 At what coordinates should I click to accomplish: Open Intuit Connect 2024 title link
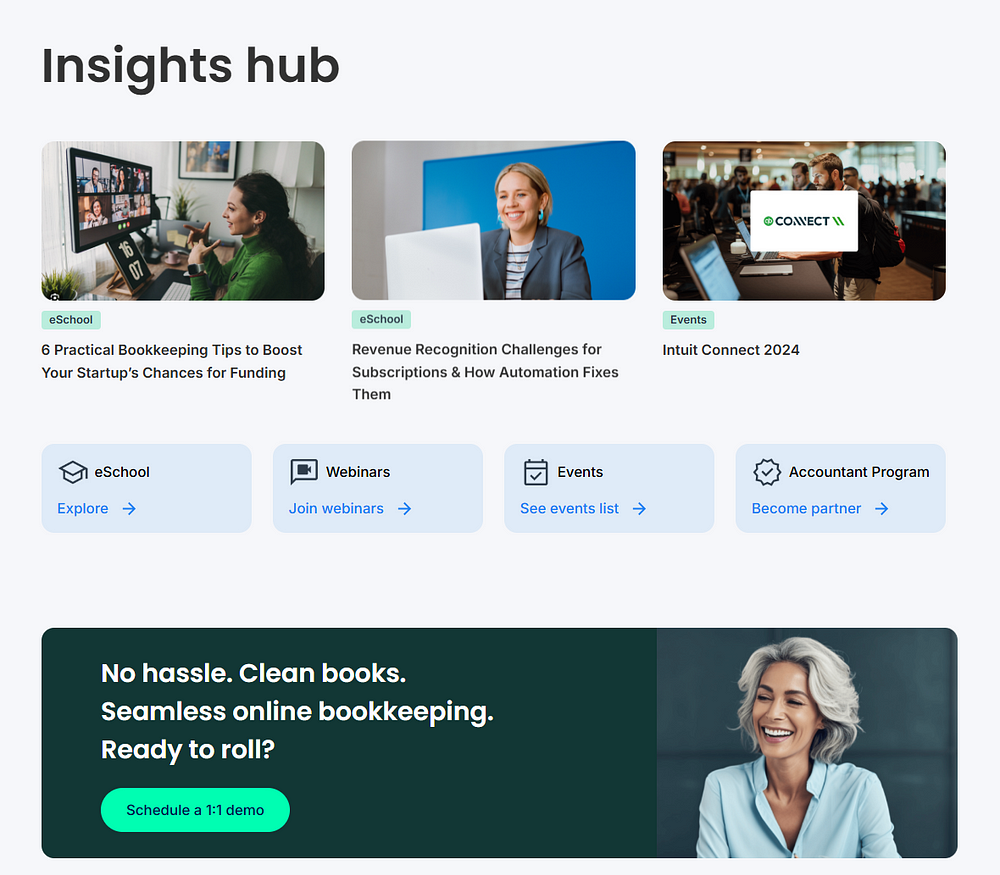click(731, 350)
